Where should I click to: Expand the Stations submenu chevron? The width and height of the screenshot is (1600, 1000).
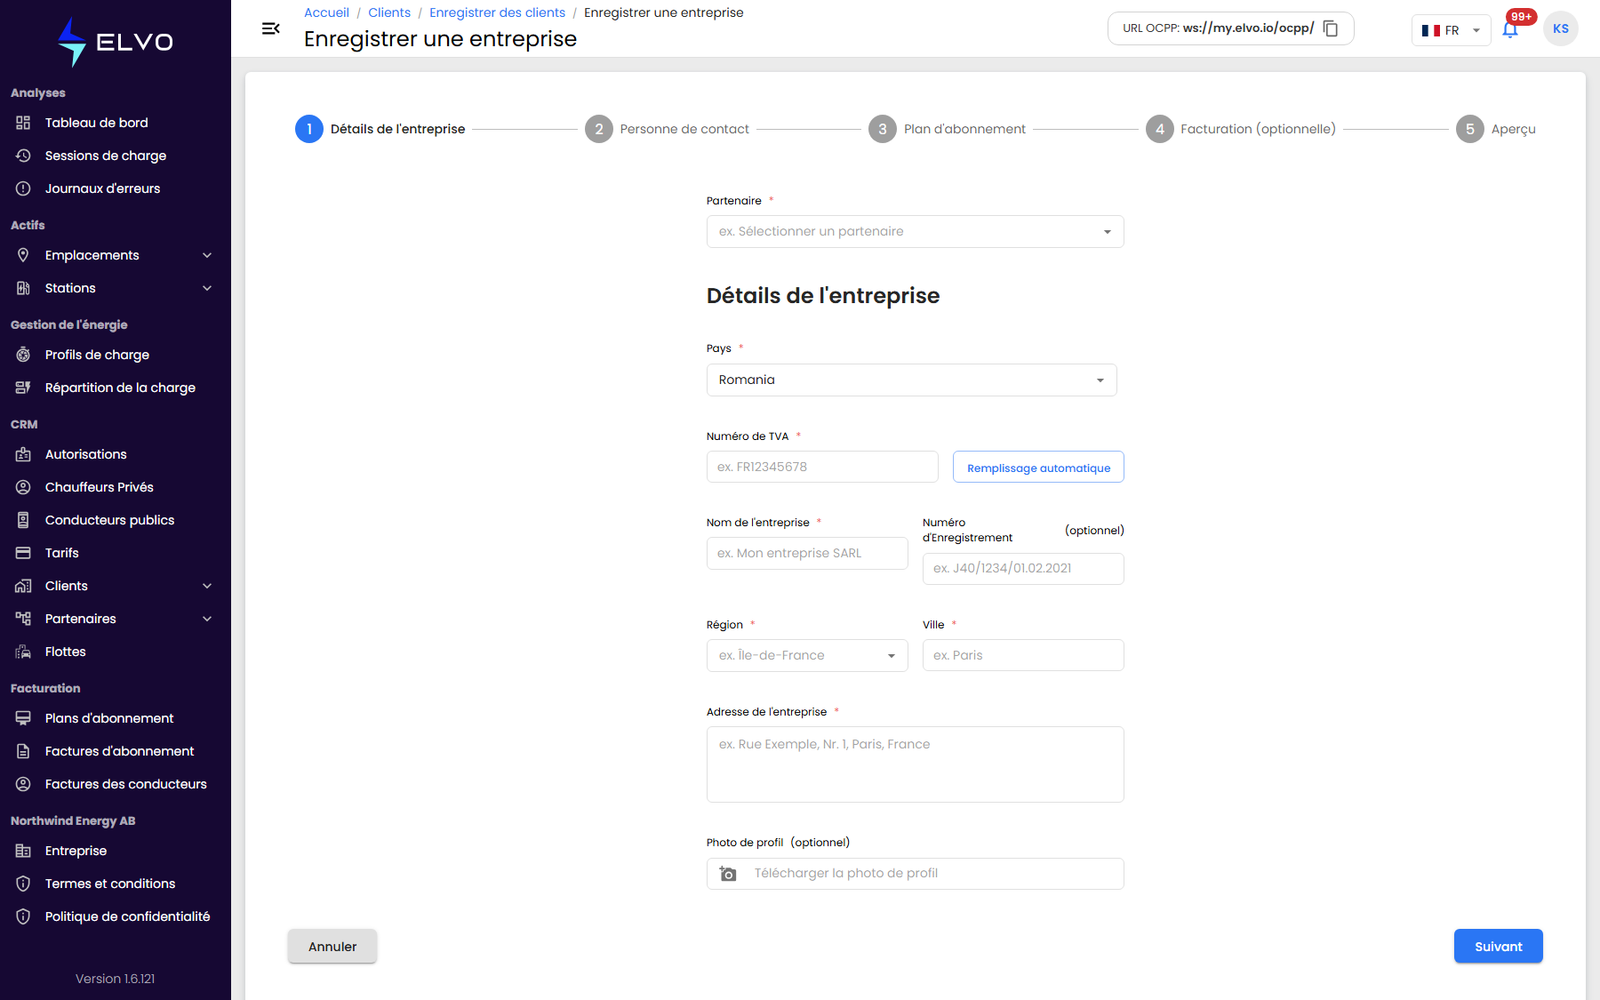[207, 288]
